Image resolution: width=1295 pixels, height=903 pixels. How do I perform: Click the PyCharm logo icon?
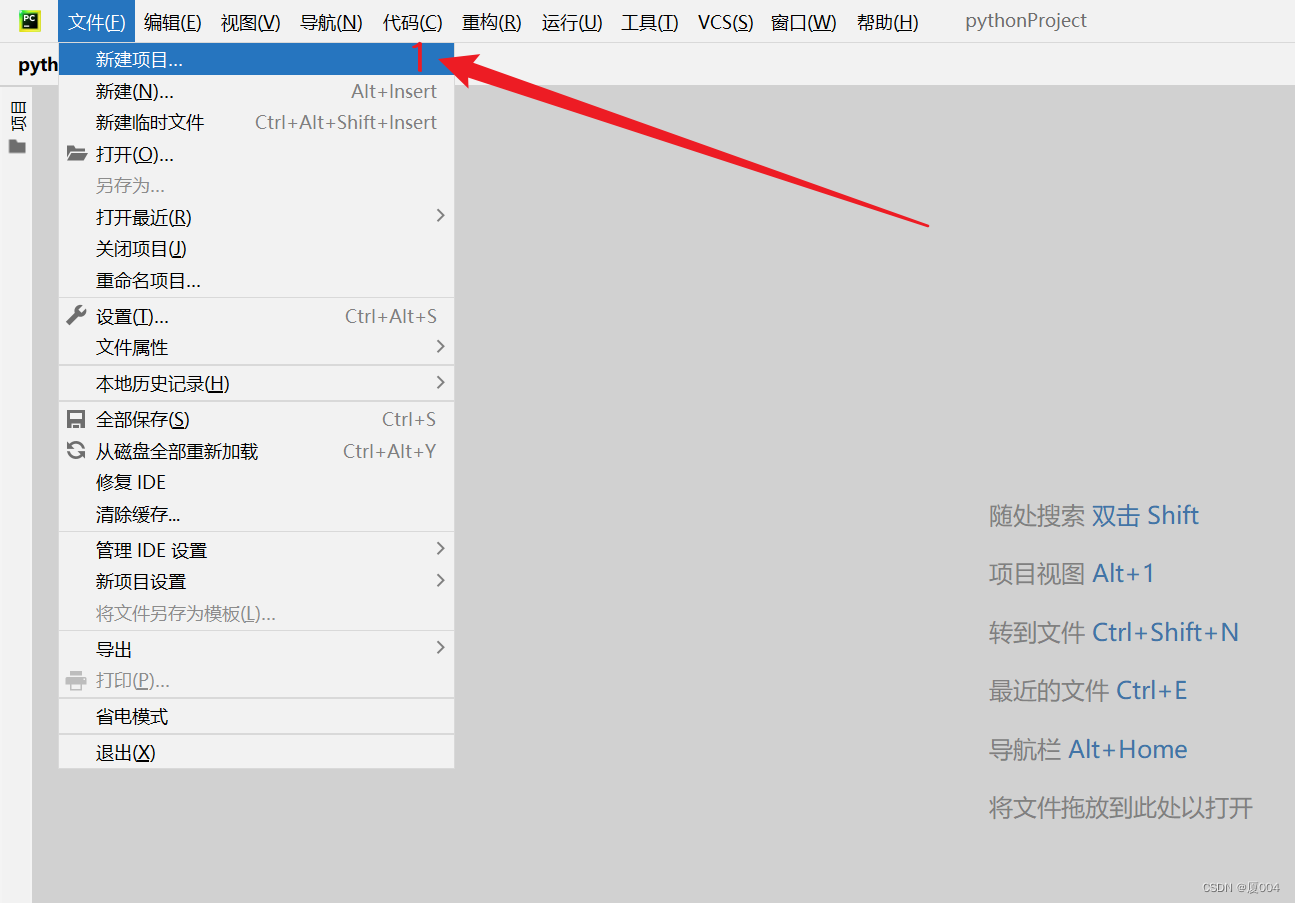pyautogui.click(x=30, y=21)
